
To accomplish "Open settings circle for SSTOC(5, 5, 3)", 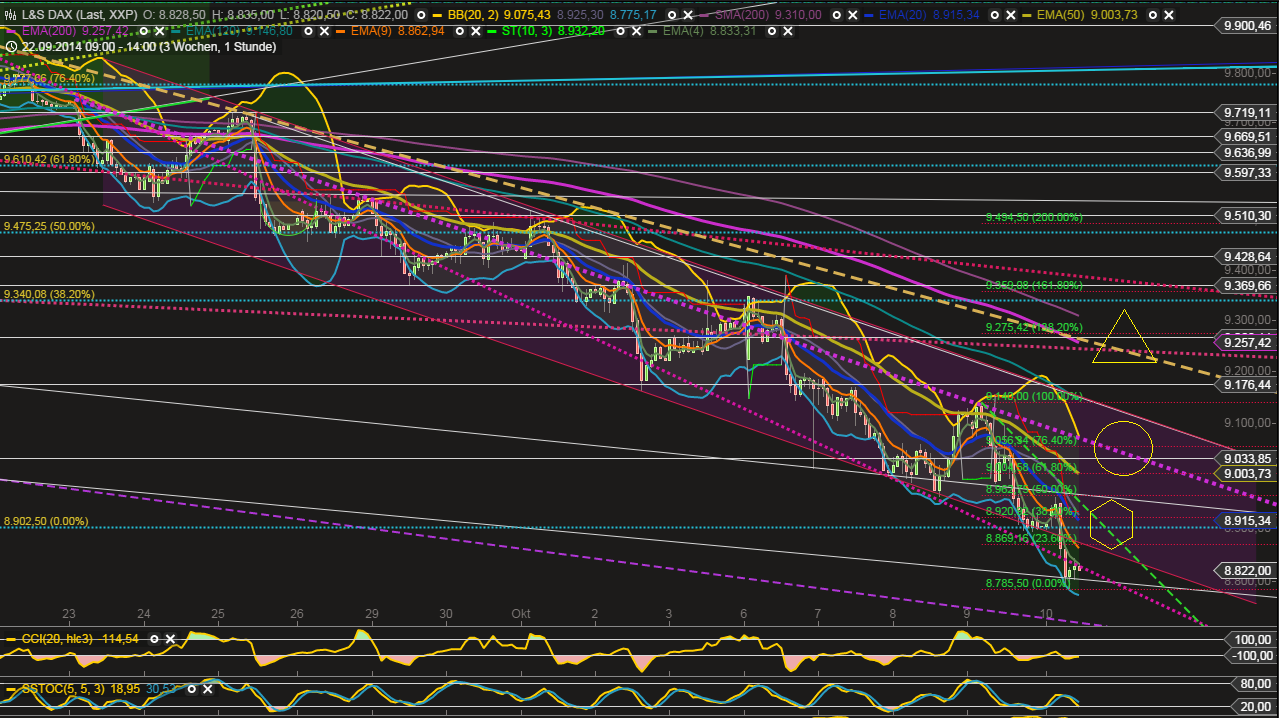I will (x=191, y=689).
